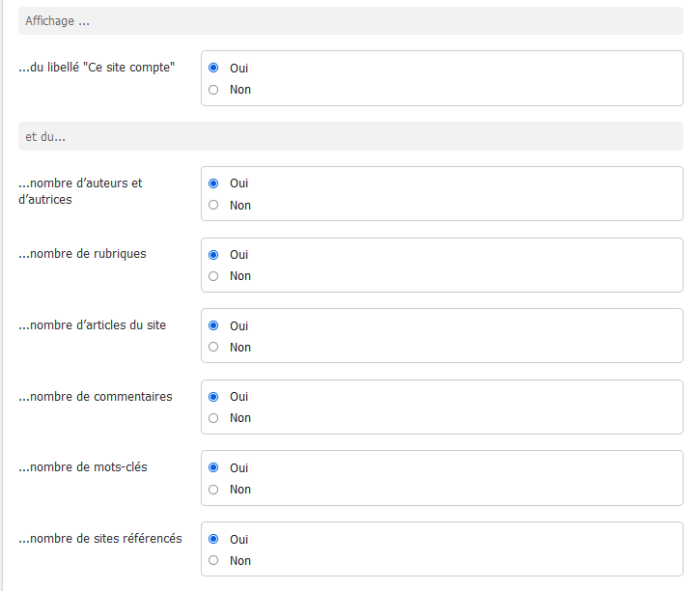Pick Oui for nombre d'articles du site

[x=214, y=326]
